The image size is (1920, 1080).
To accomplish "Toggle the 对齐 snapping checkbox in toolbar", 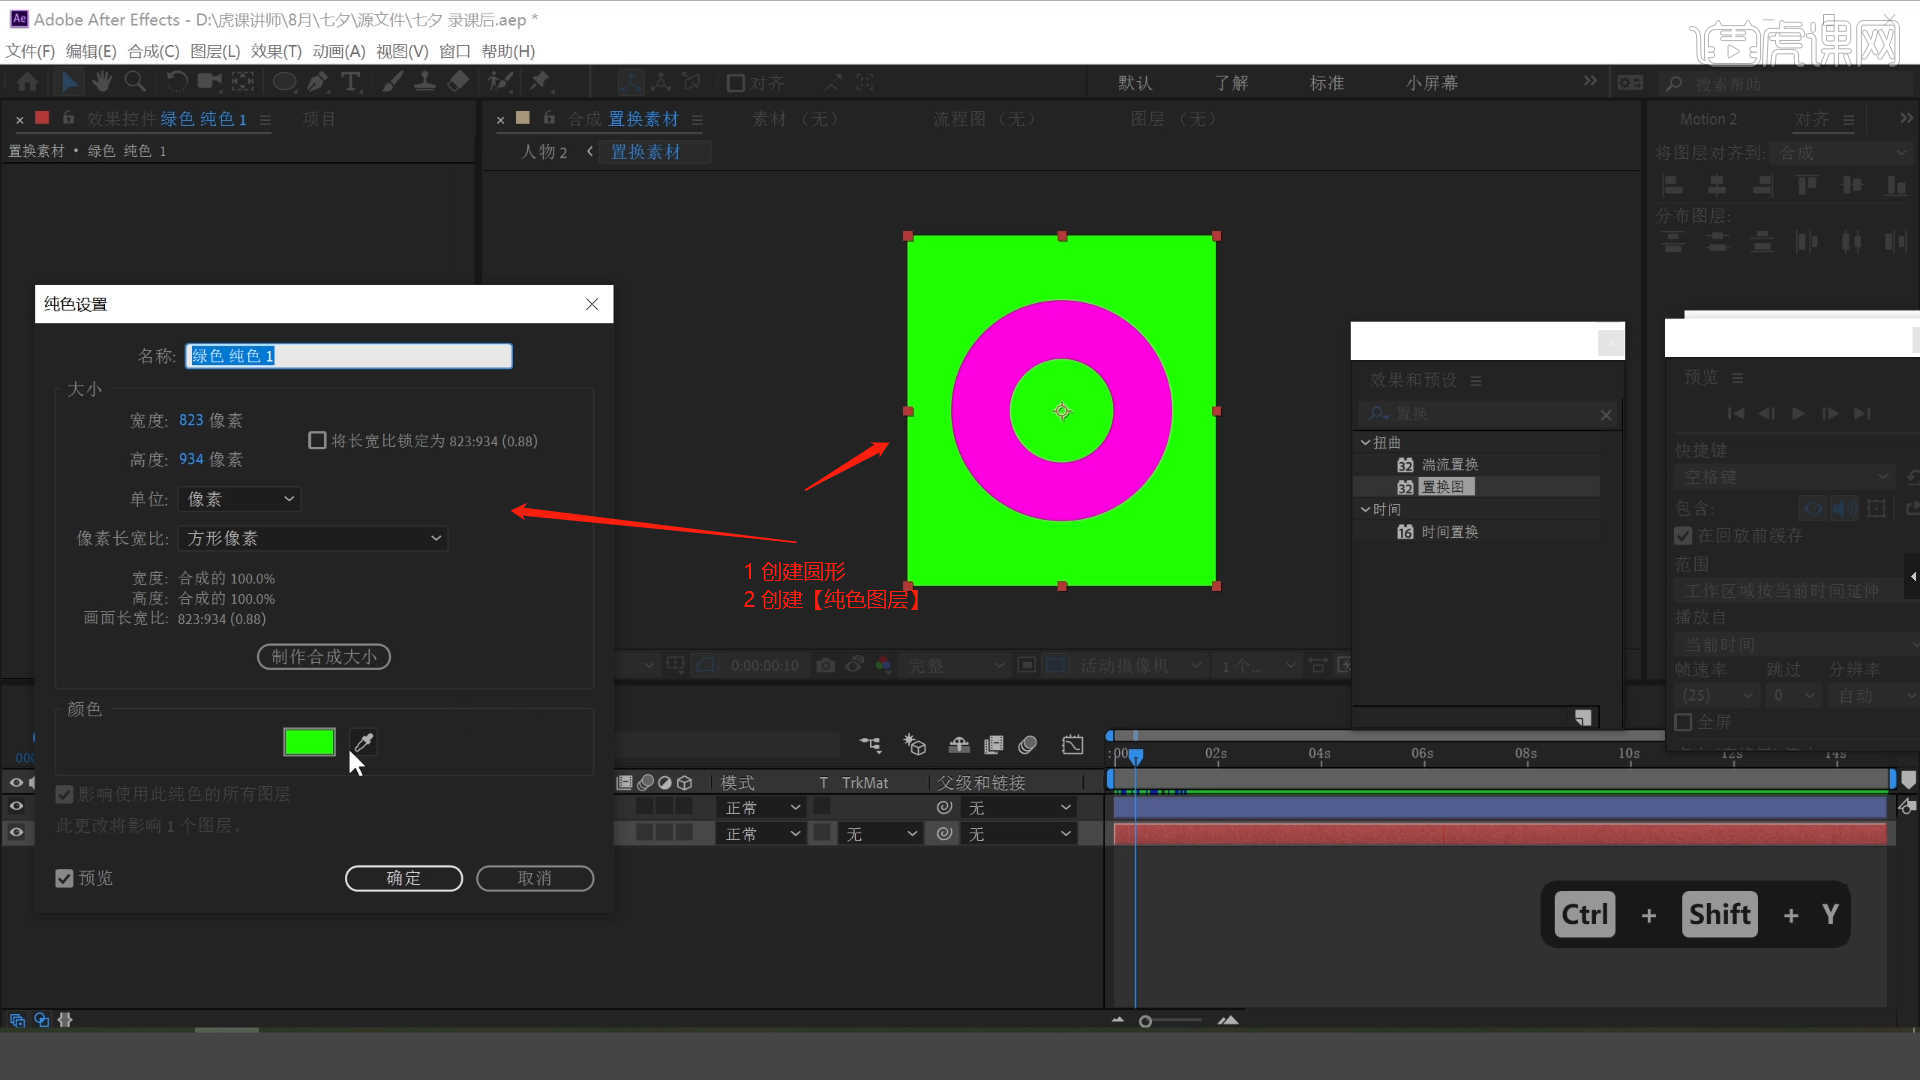I will click(x=735, y=83).
